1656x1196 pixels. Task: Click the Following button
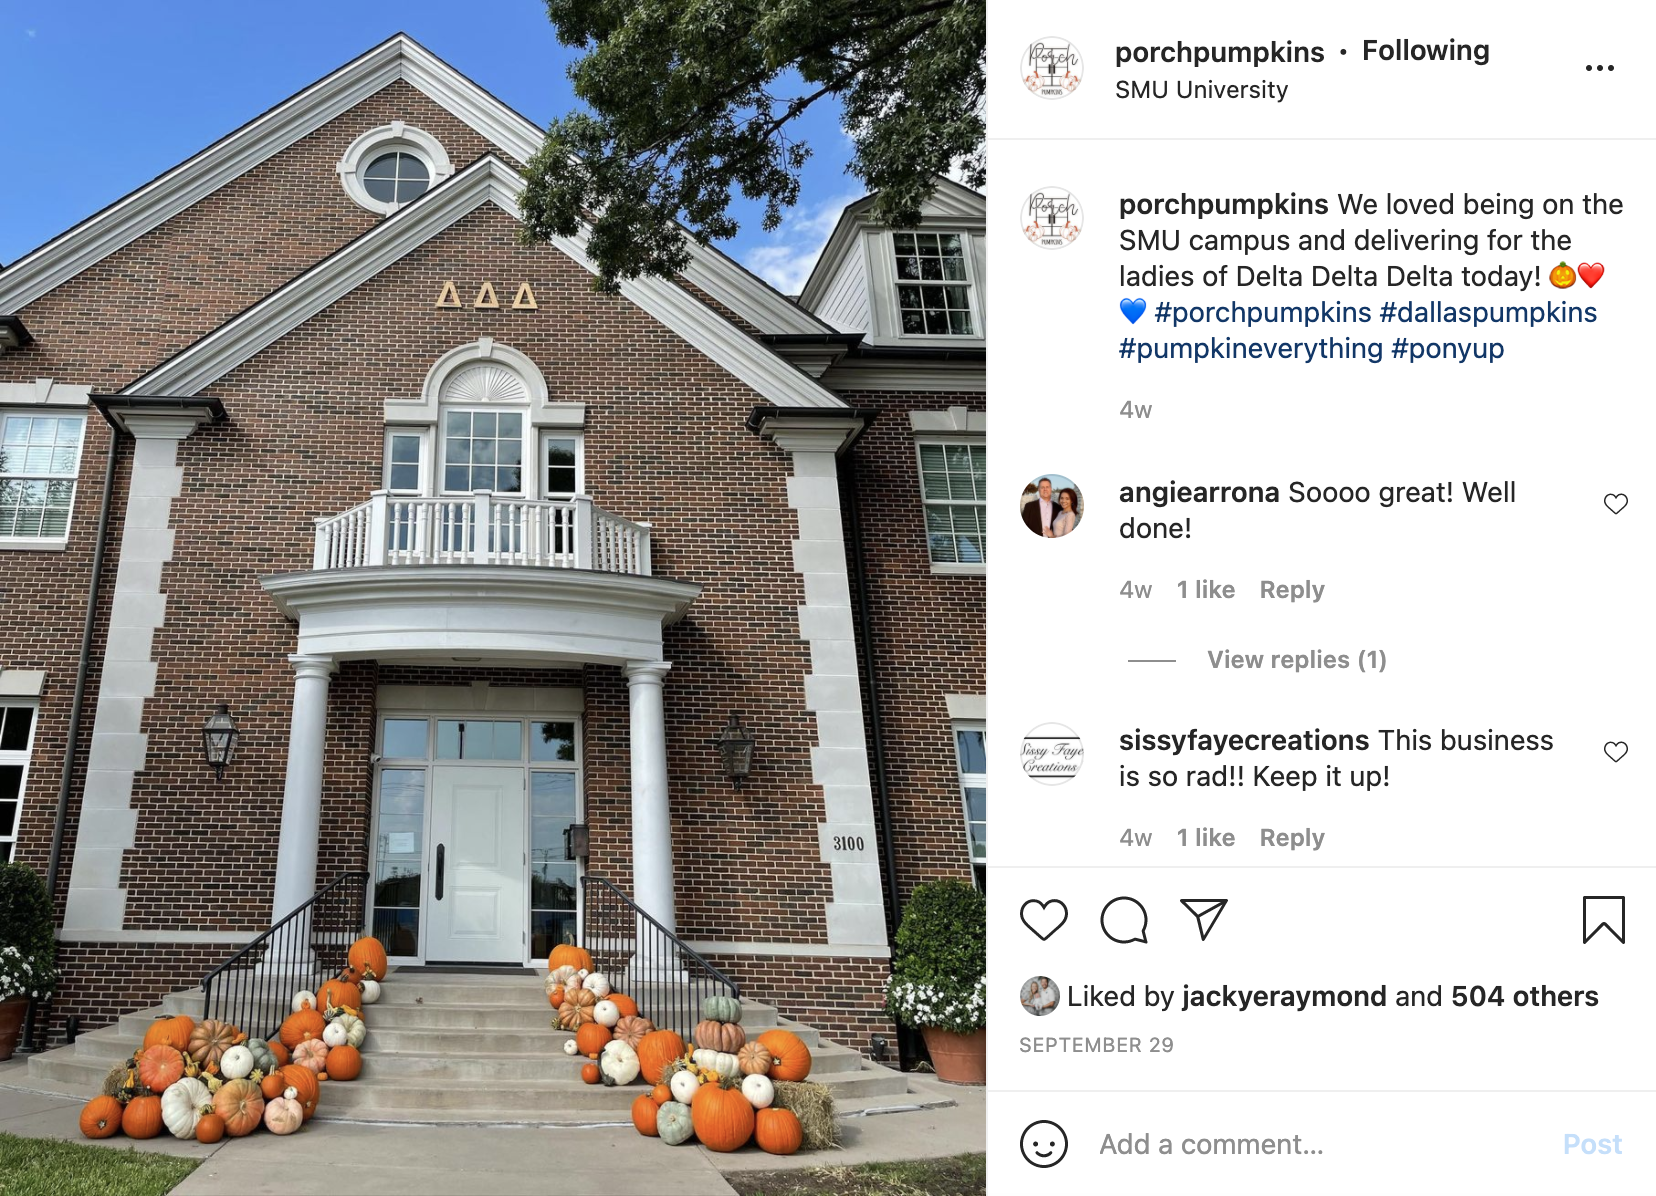(1426, 51)
